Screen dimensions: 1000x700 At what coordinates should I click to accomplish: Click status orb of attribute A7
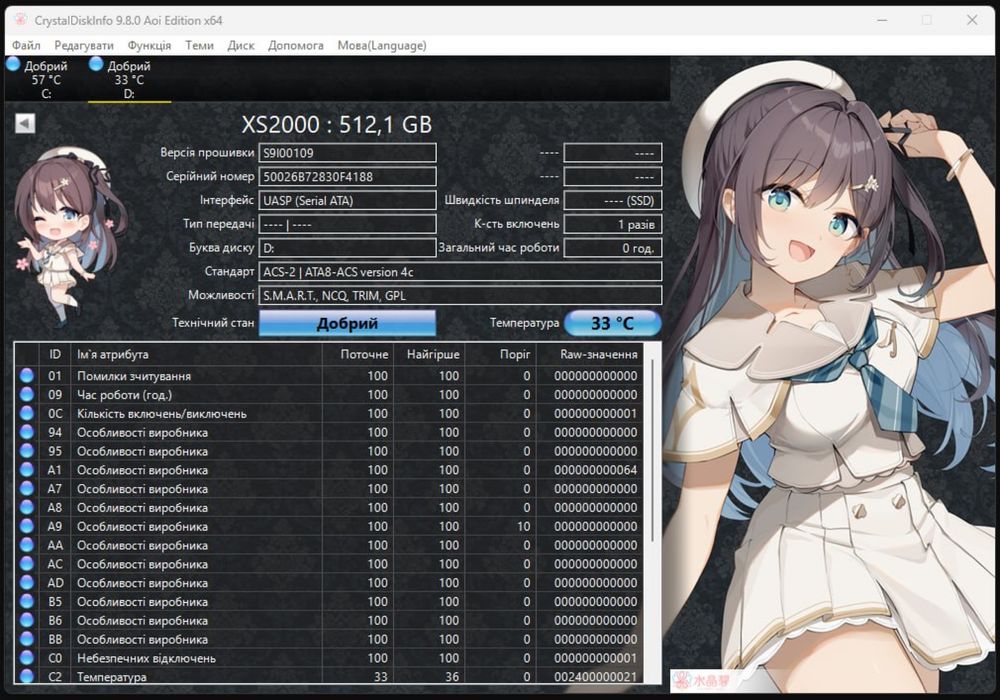27,488
